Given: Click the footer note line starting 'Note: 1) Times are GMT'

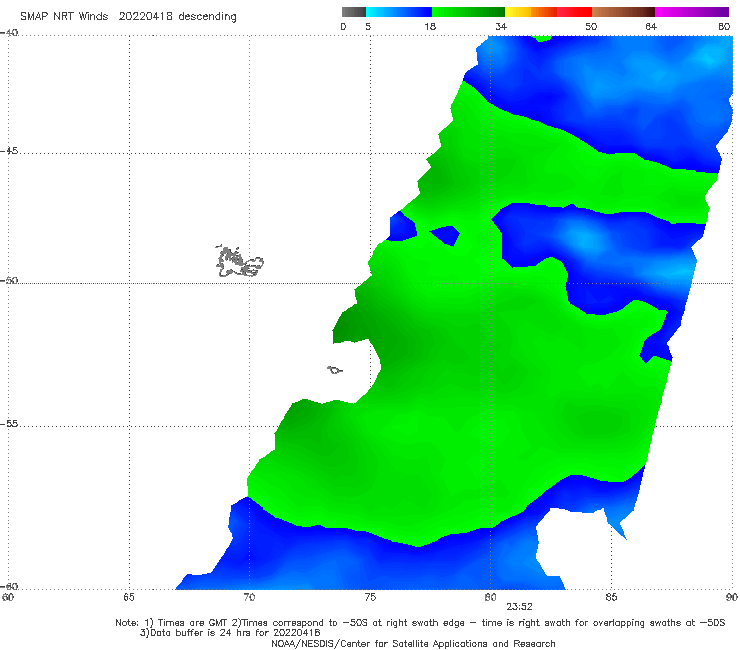Looking at the screenshot, I should click(x=420, y=623).
